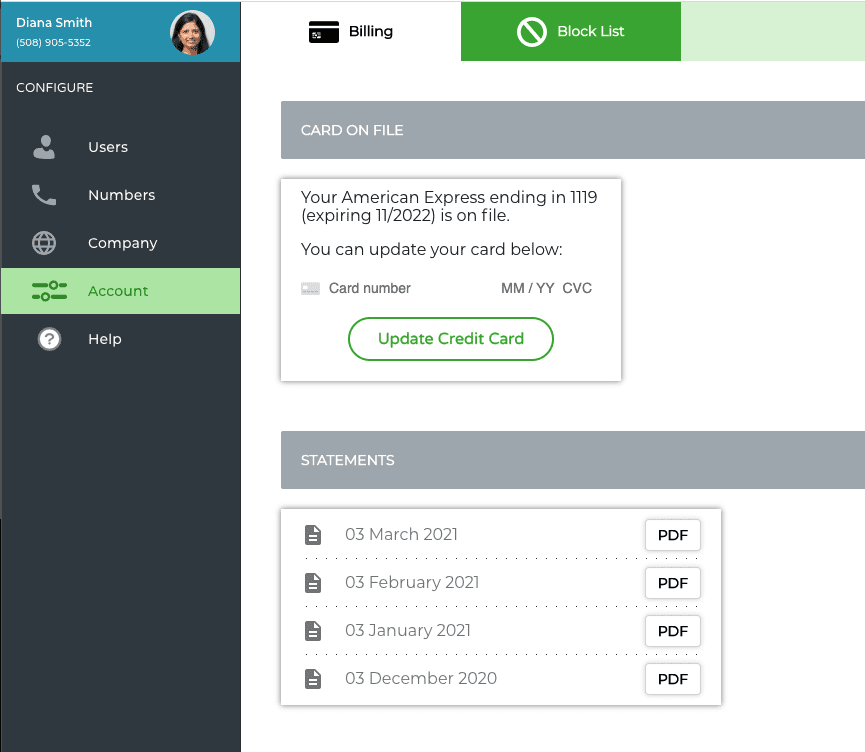Click the CVC entry field
This screenshot has width=865, height=752.
(577, 288)
